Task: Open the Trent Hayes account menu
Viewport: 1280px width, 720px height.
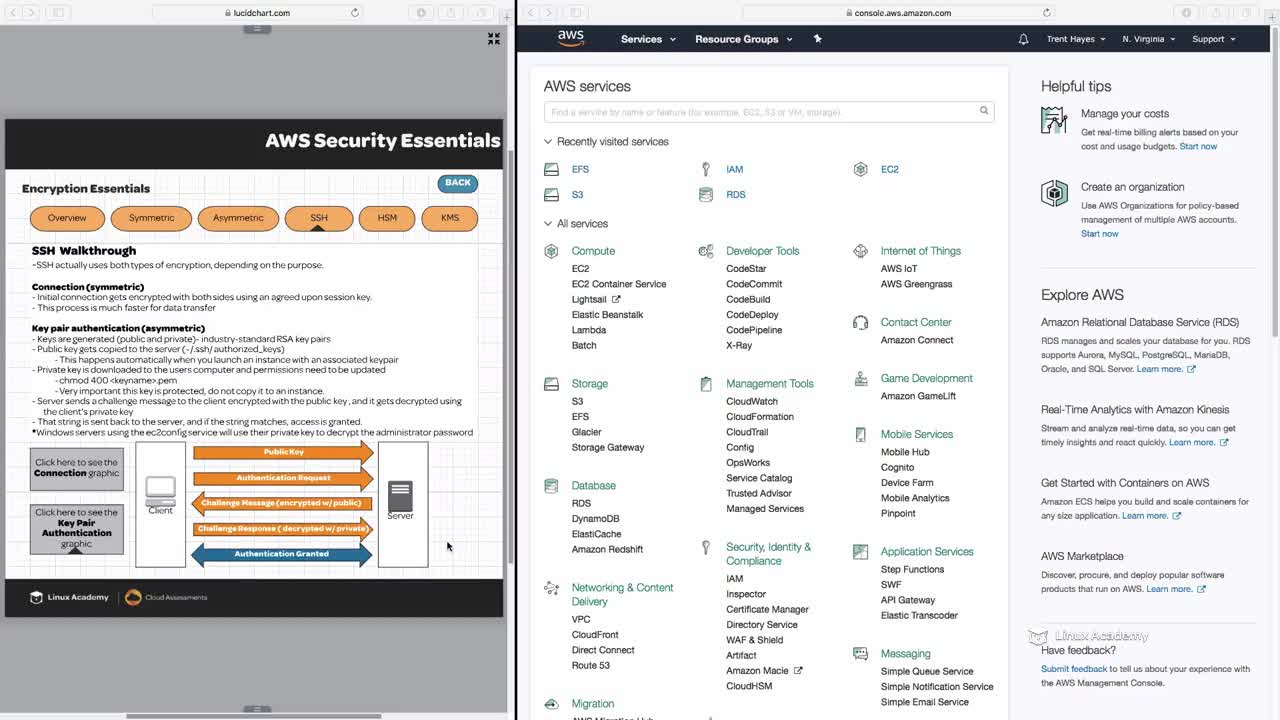Action: (1076, 39)
